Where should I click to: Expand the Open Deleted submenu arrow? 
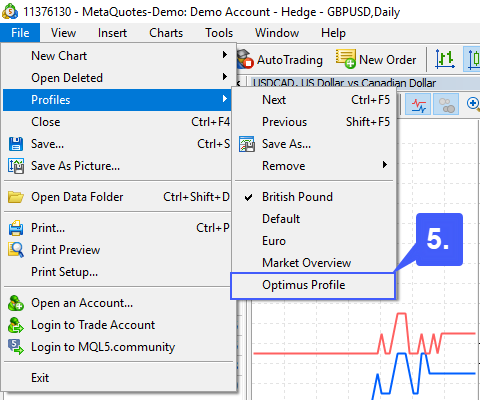(225, 77)
